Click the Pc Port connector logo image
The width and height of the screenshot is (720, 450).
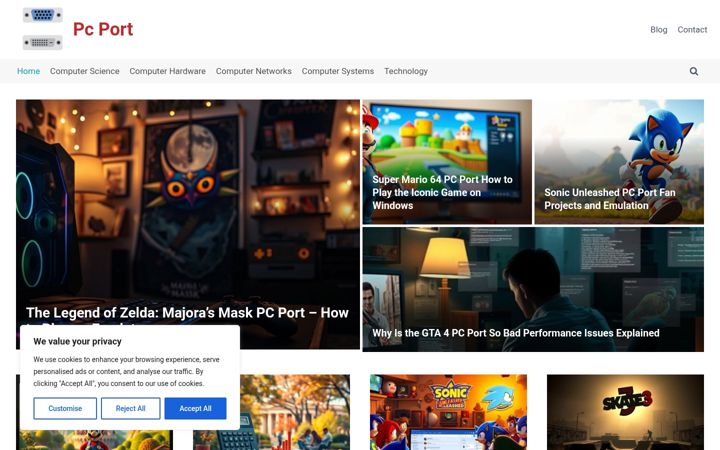pyautogui.click(x=43, y=28)
